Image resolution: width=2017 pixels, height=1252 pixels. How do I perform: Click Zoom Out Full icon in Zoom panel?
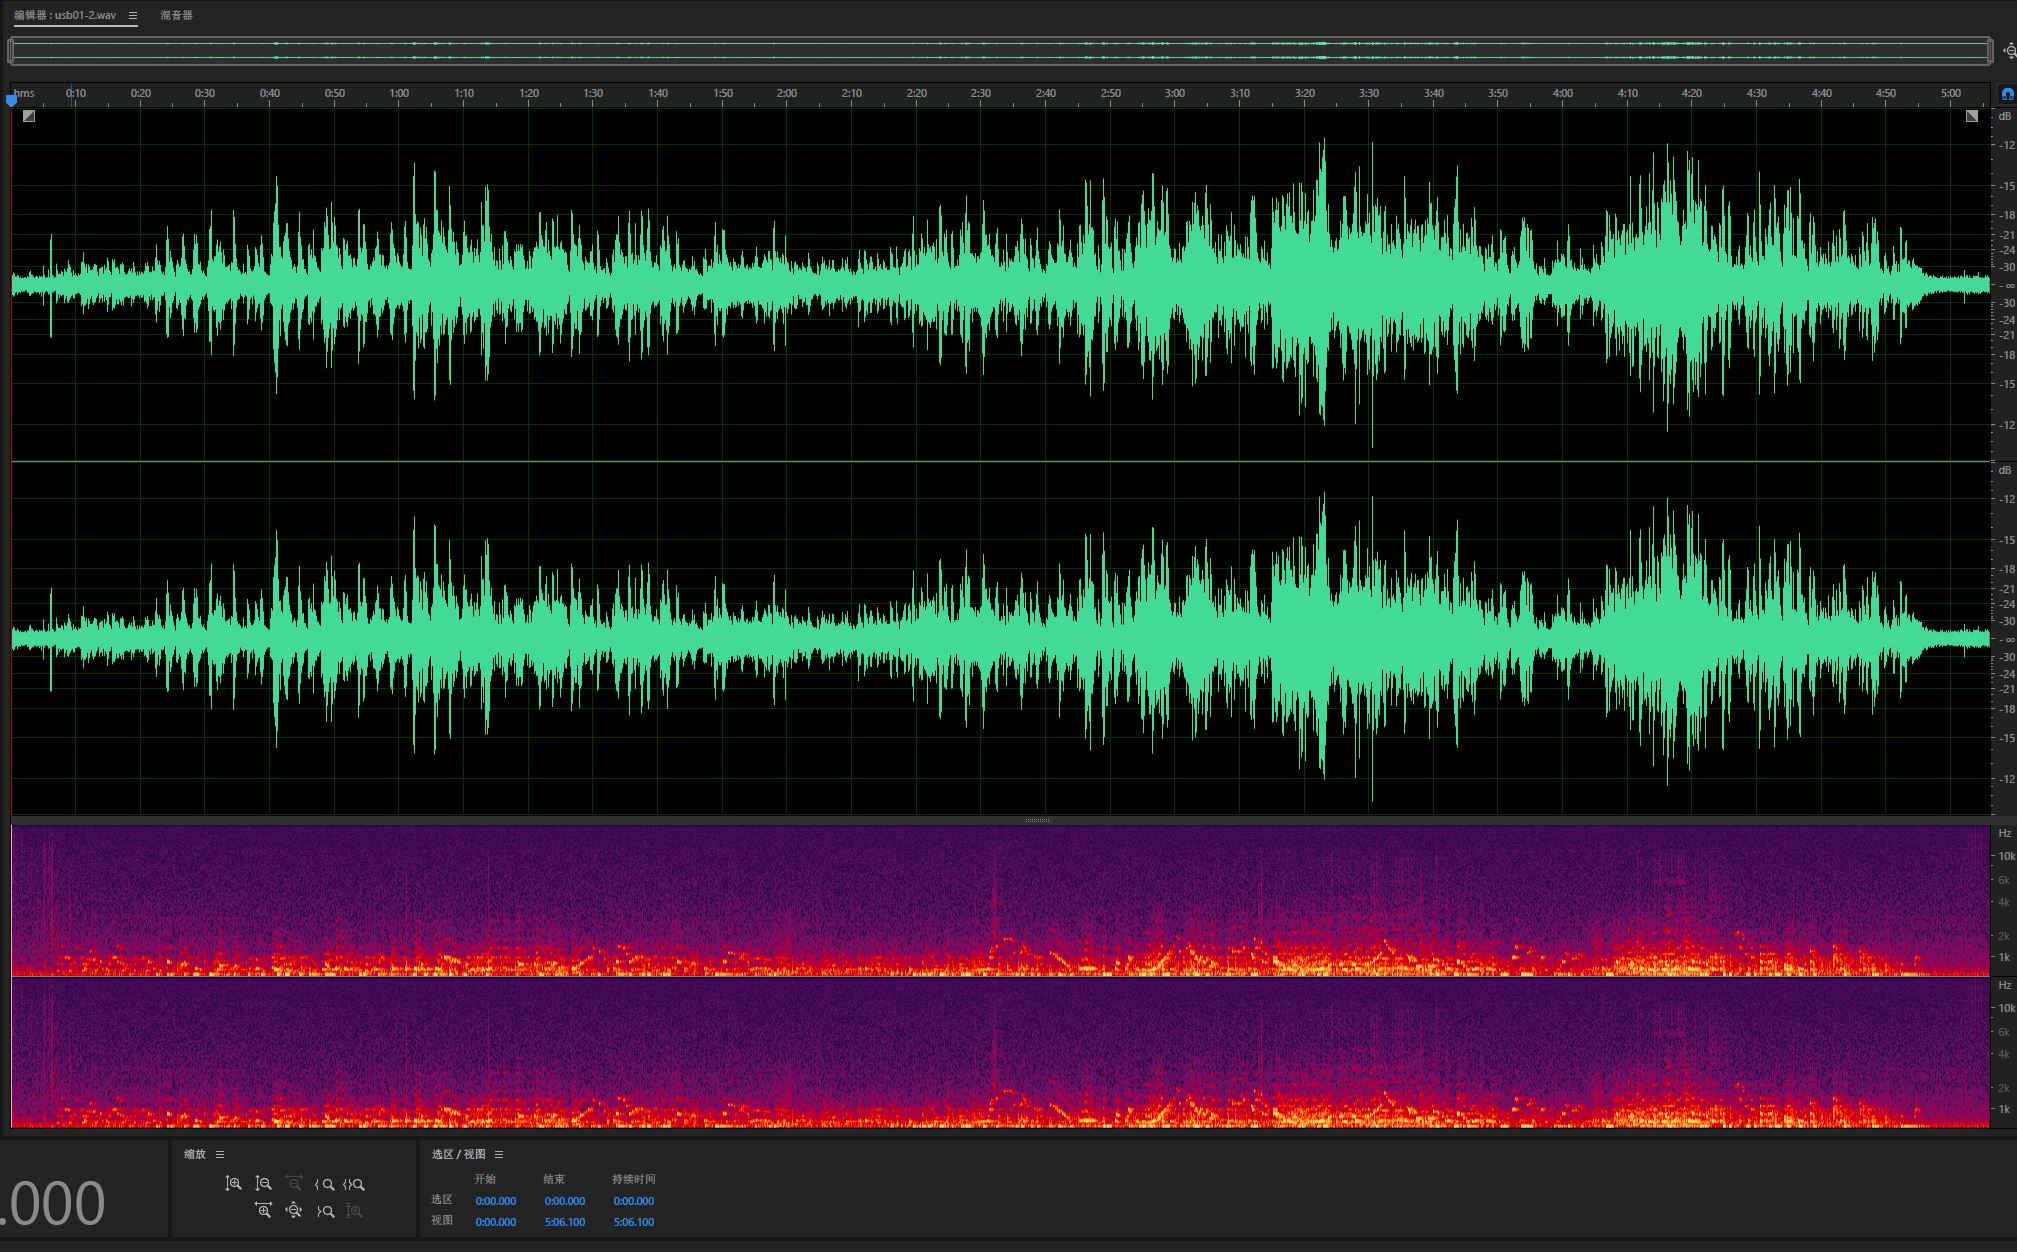pyautogui.click(x=293, y=1211)
